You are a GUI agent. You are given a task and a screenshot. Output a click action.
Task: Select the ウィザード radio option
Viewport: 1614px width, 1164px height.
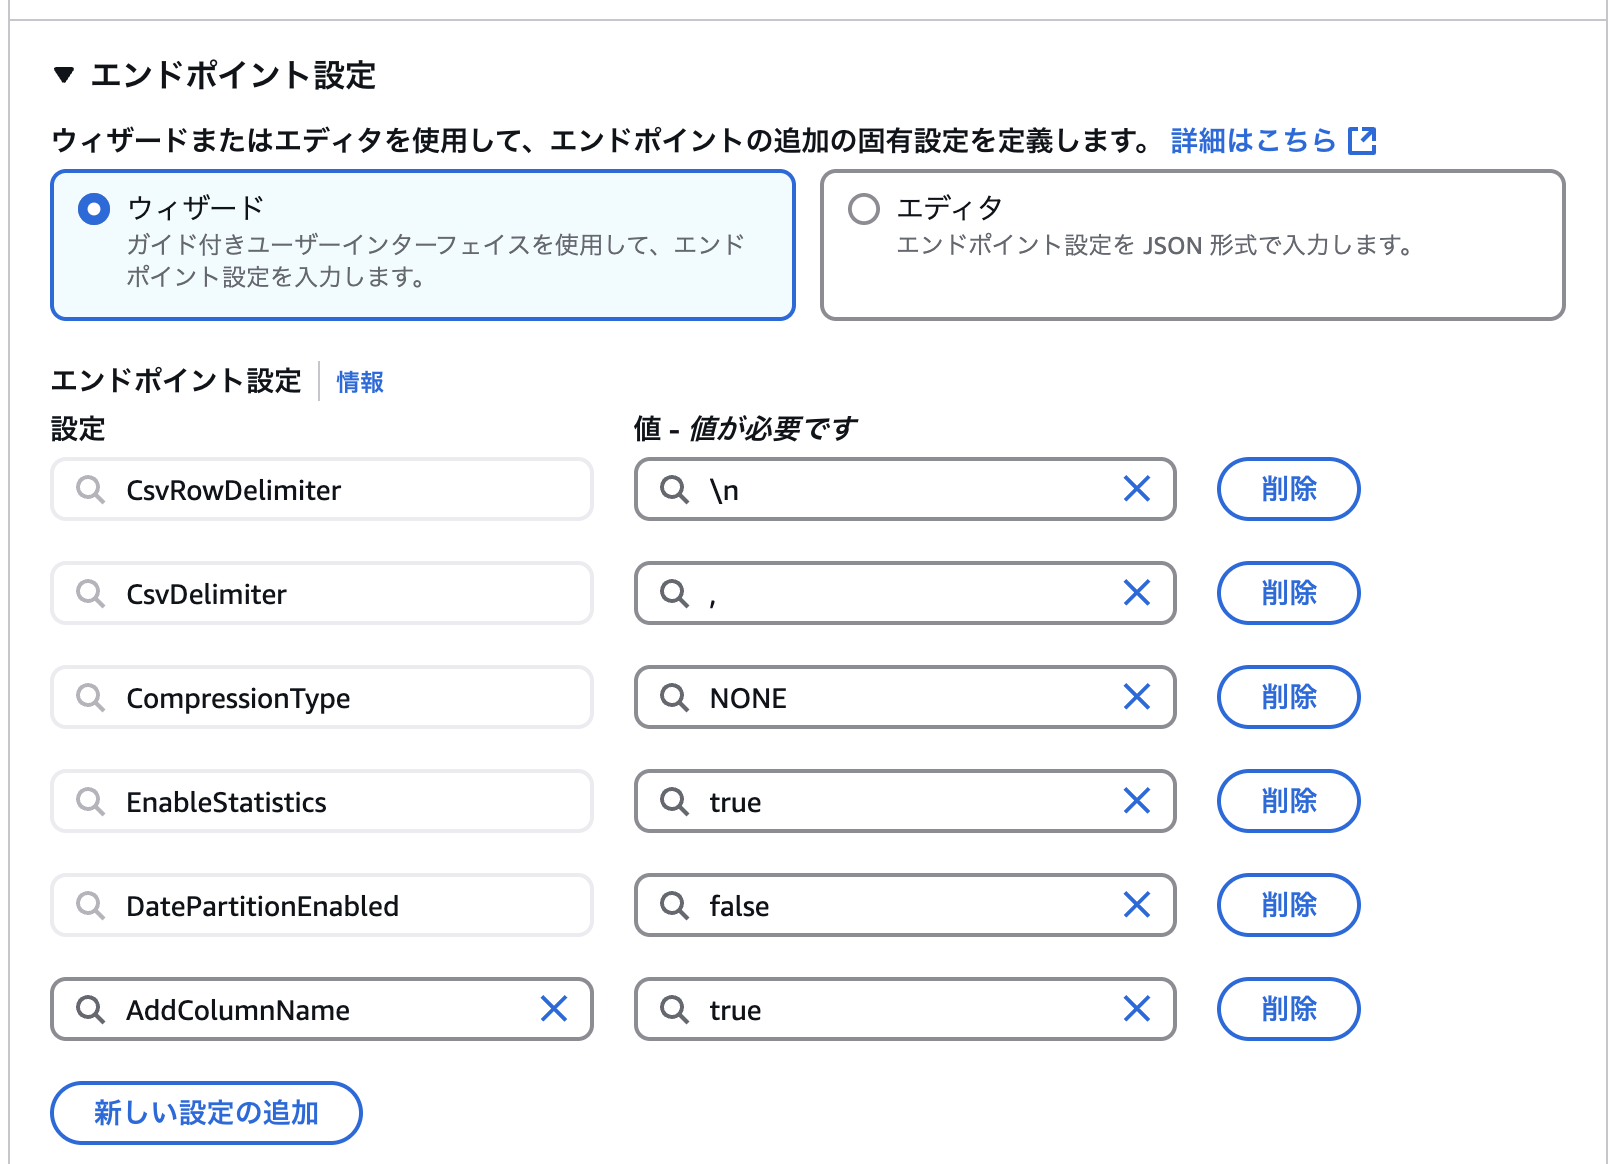pos(94,209)
